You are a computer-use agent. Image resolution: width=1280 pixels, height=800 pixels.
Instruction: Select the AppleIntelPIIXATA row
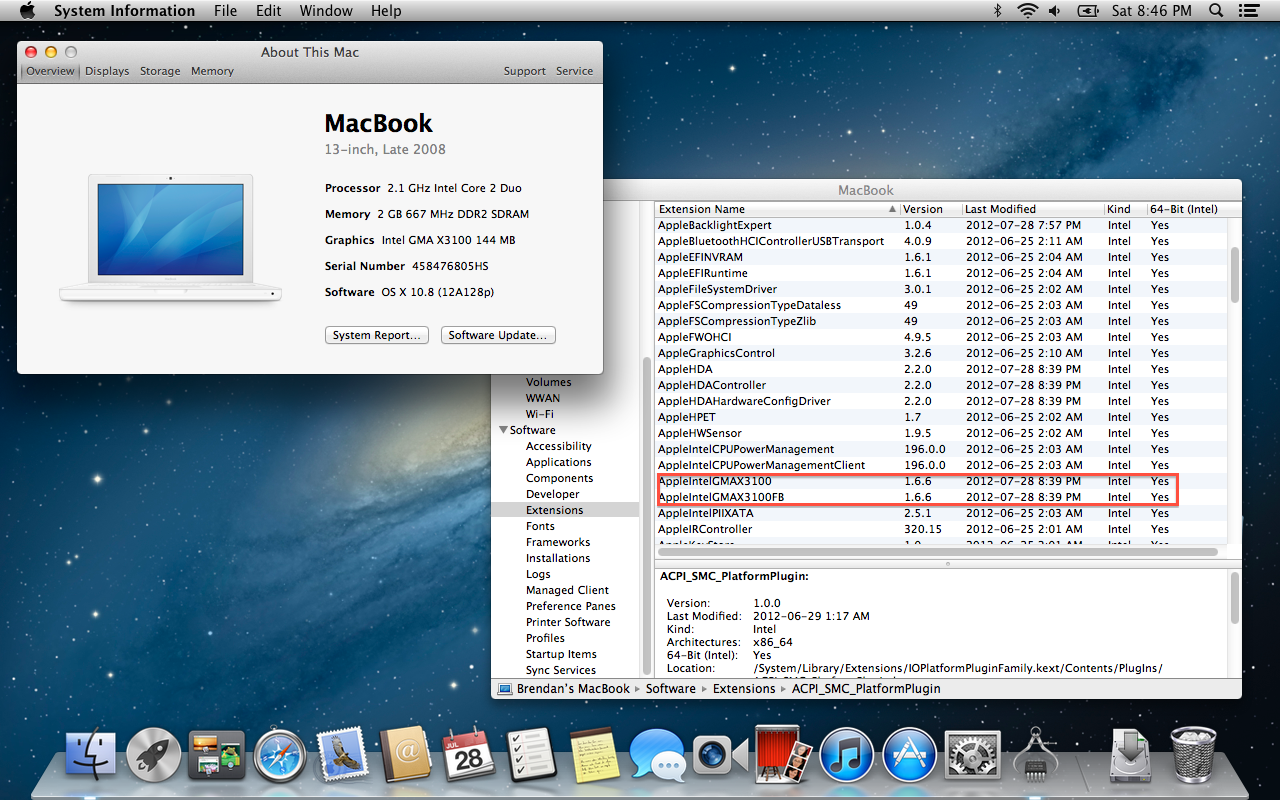tap(940, 513)
